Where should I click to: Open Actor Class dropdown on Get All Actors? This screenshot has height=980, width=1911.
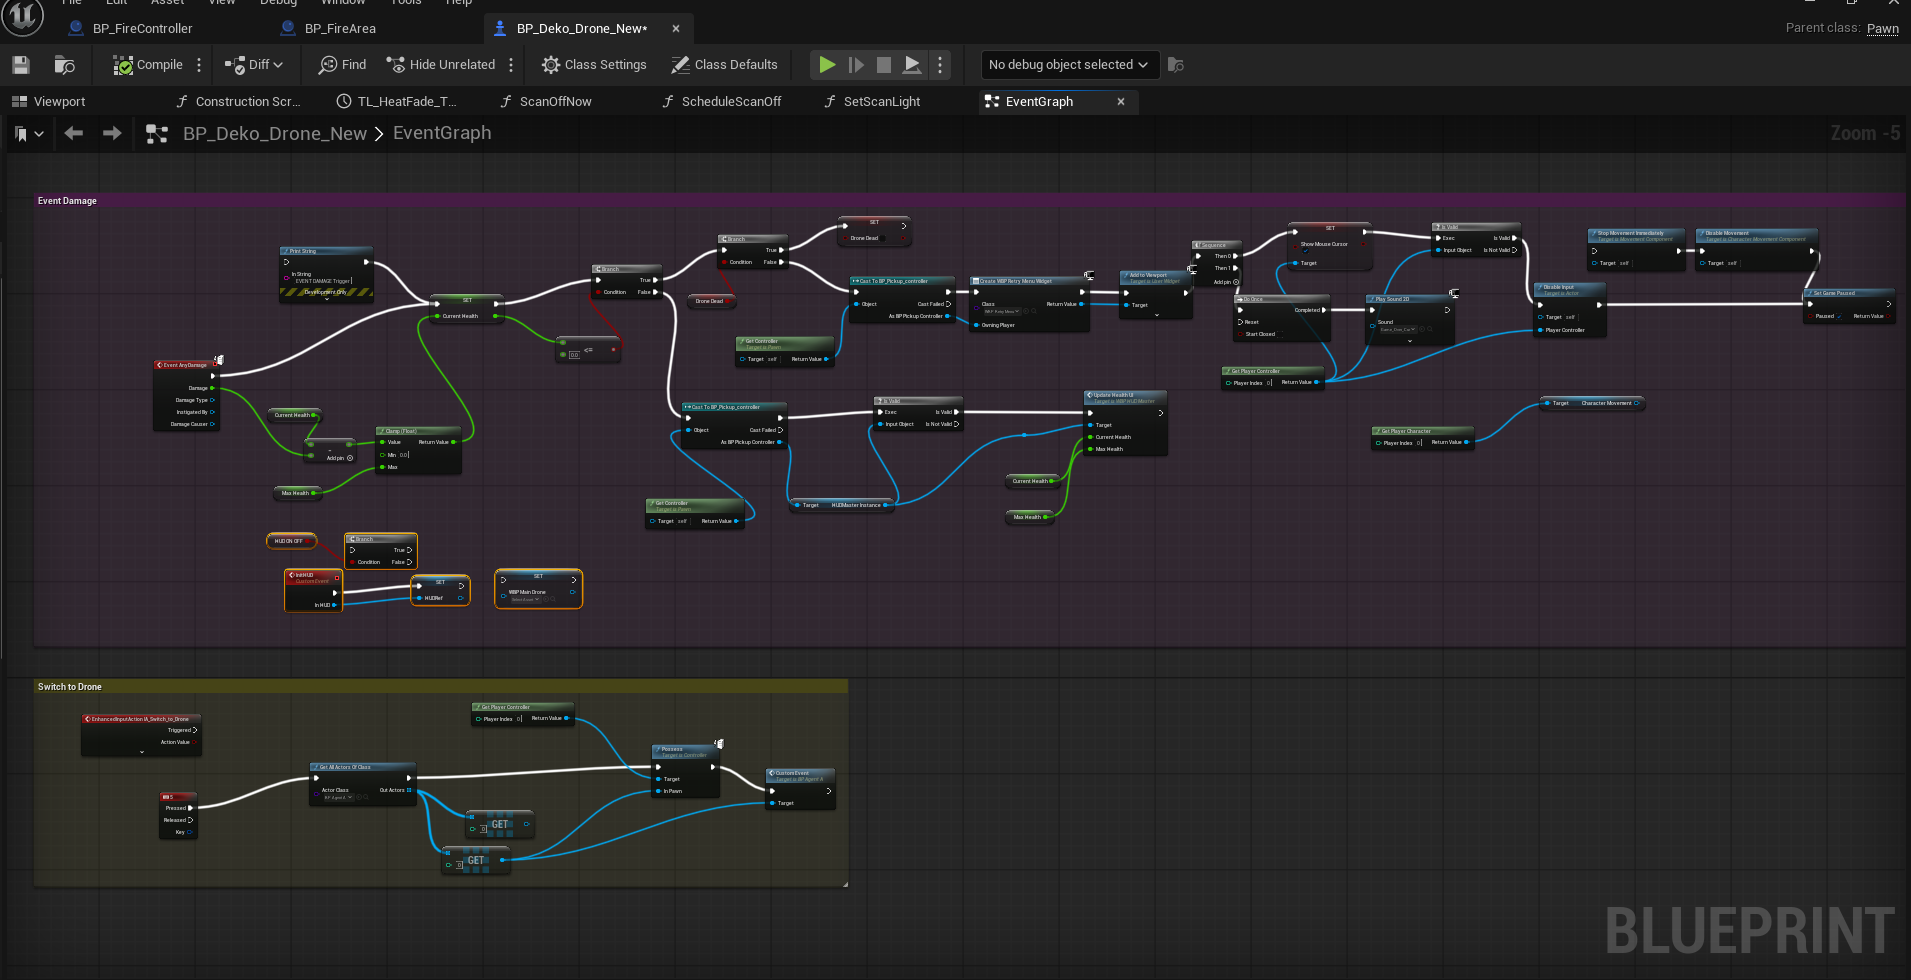tap(338, 797)
